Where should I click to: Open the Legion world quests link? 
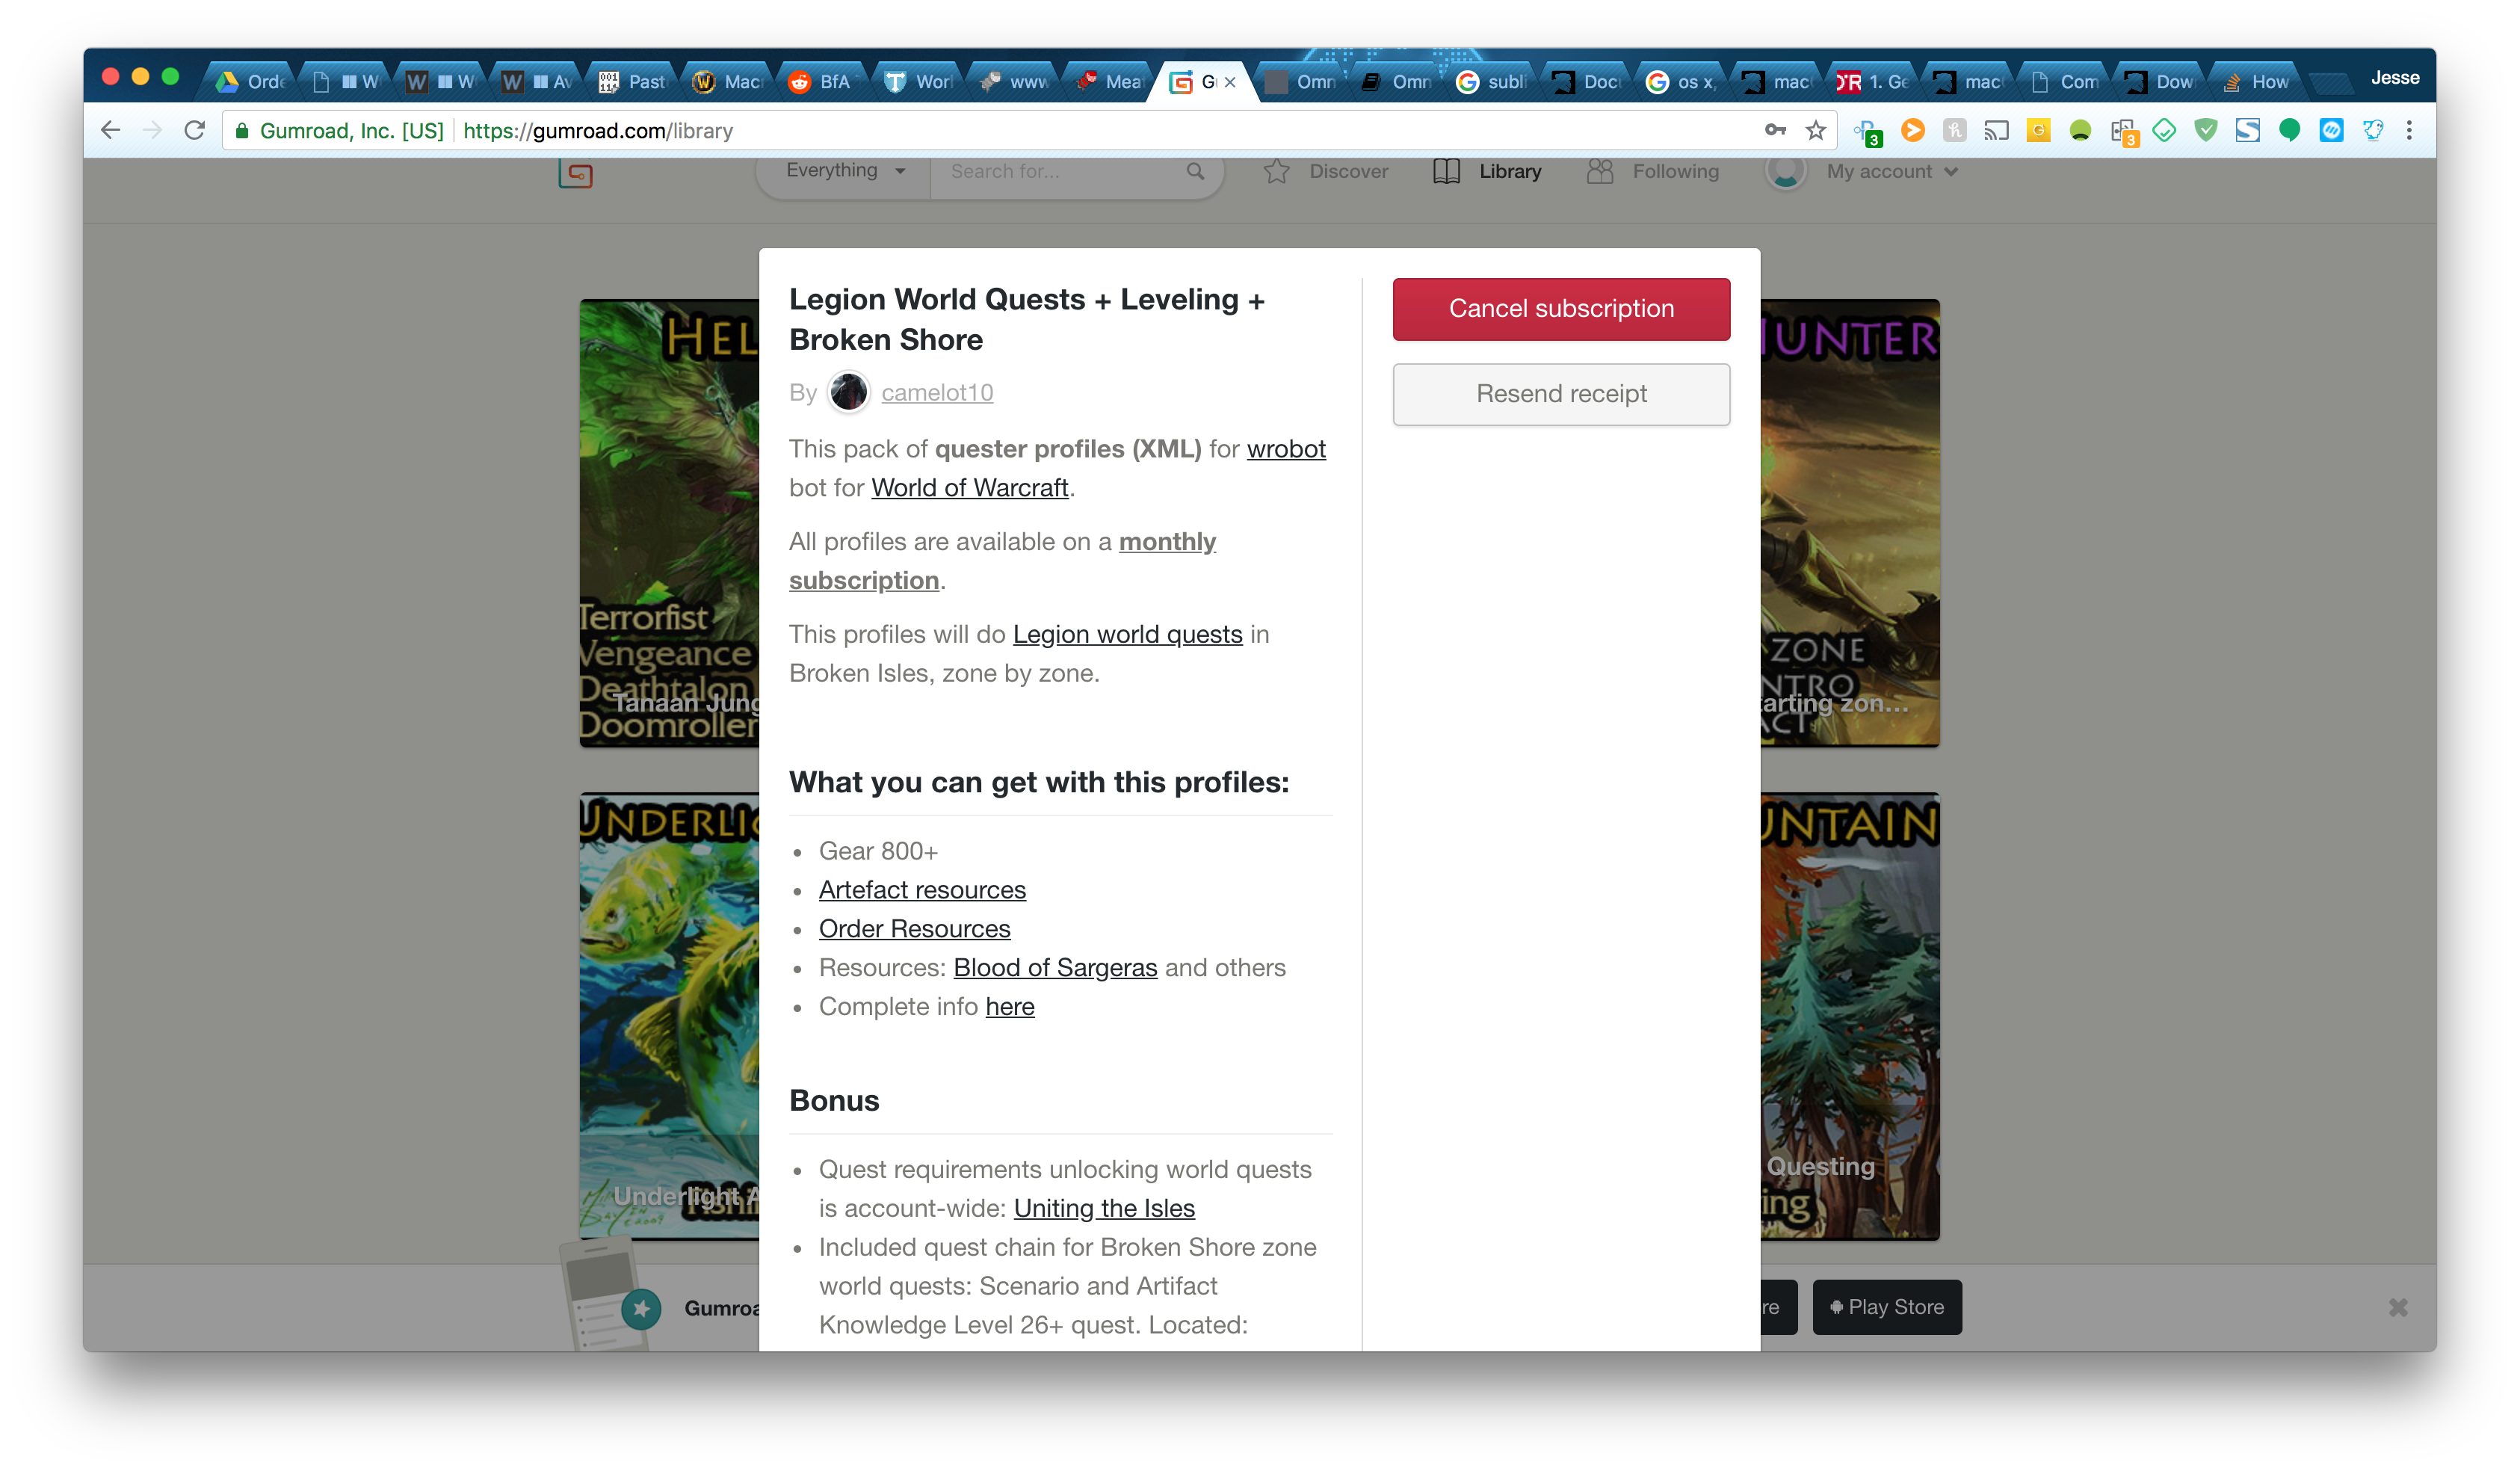[x=1127, y=634]
